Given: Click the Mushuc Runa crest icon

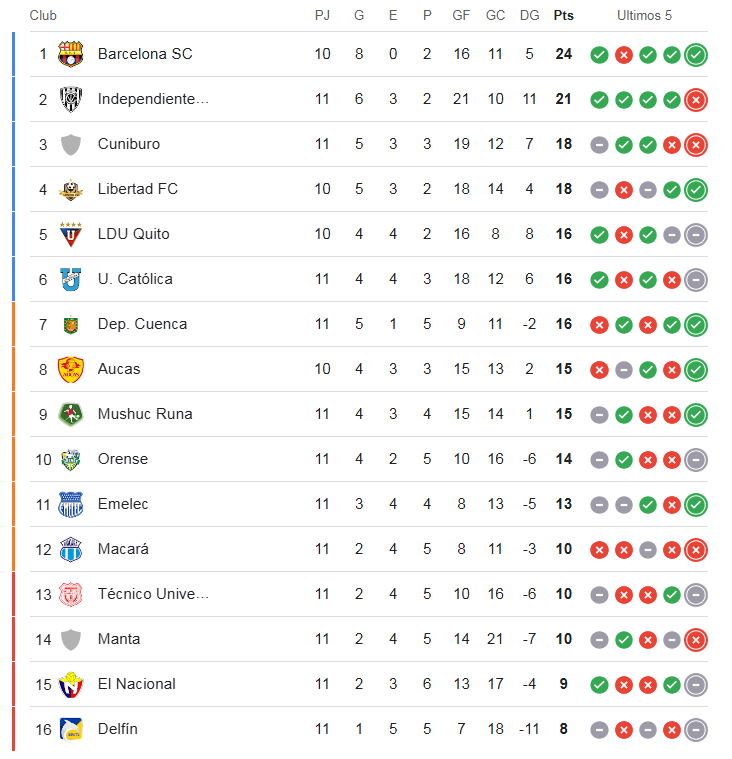Looking at the screenshot, I should (x=71, y=414).
